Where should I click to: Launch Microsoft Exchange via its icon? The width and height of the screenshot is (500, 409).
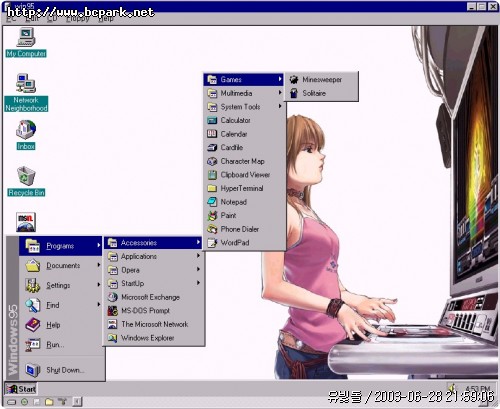[113, 297]
